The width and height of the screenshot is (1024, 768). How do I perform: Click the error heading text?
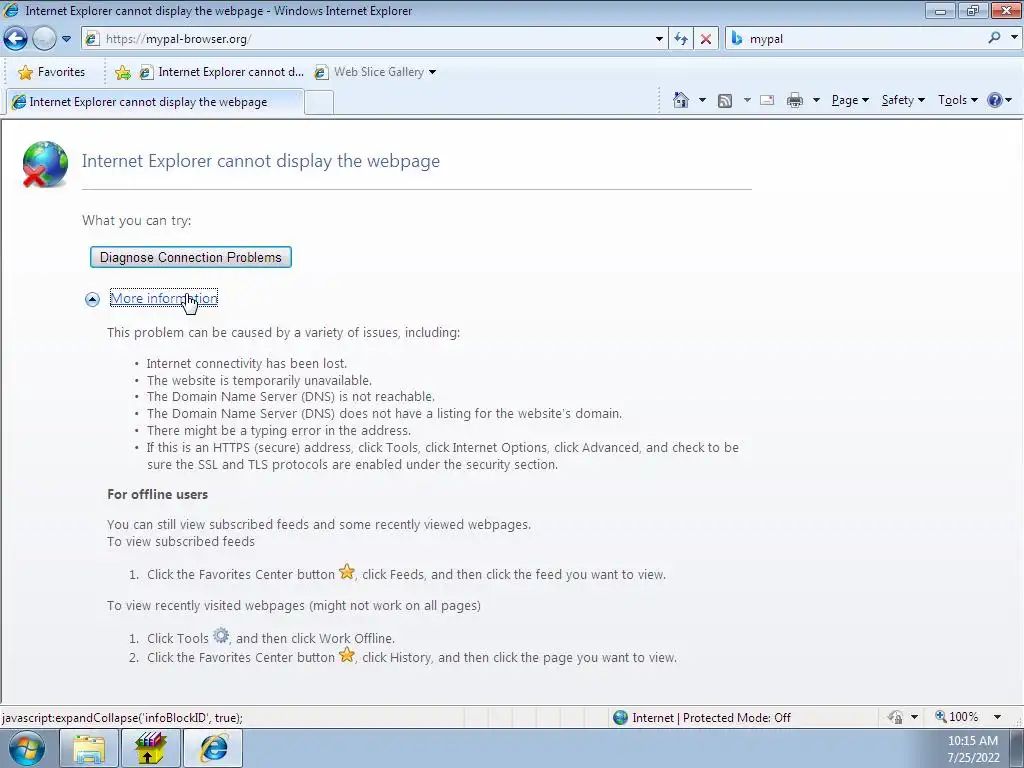point(261,161)
